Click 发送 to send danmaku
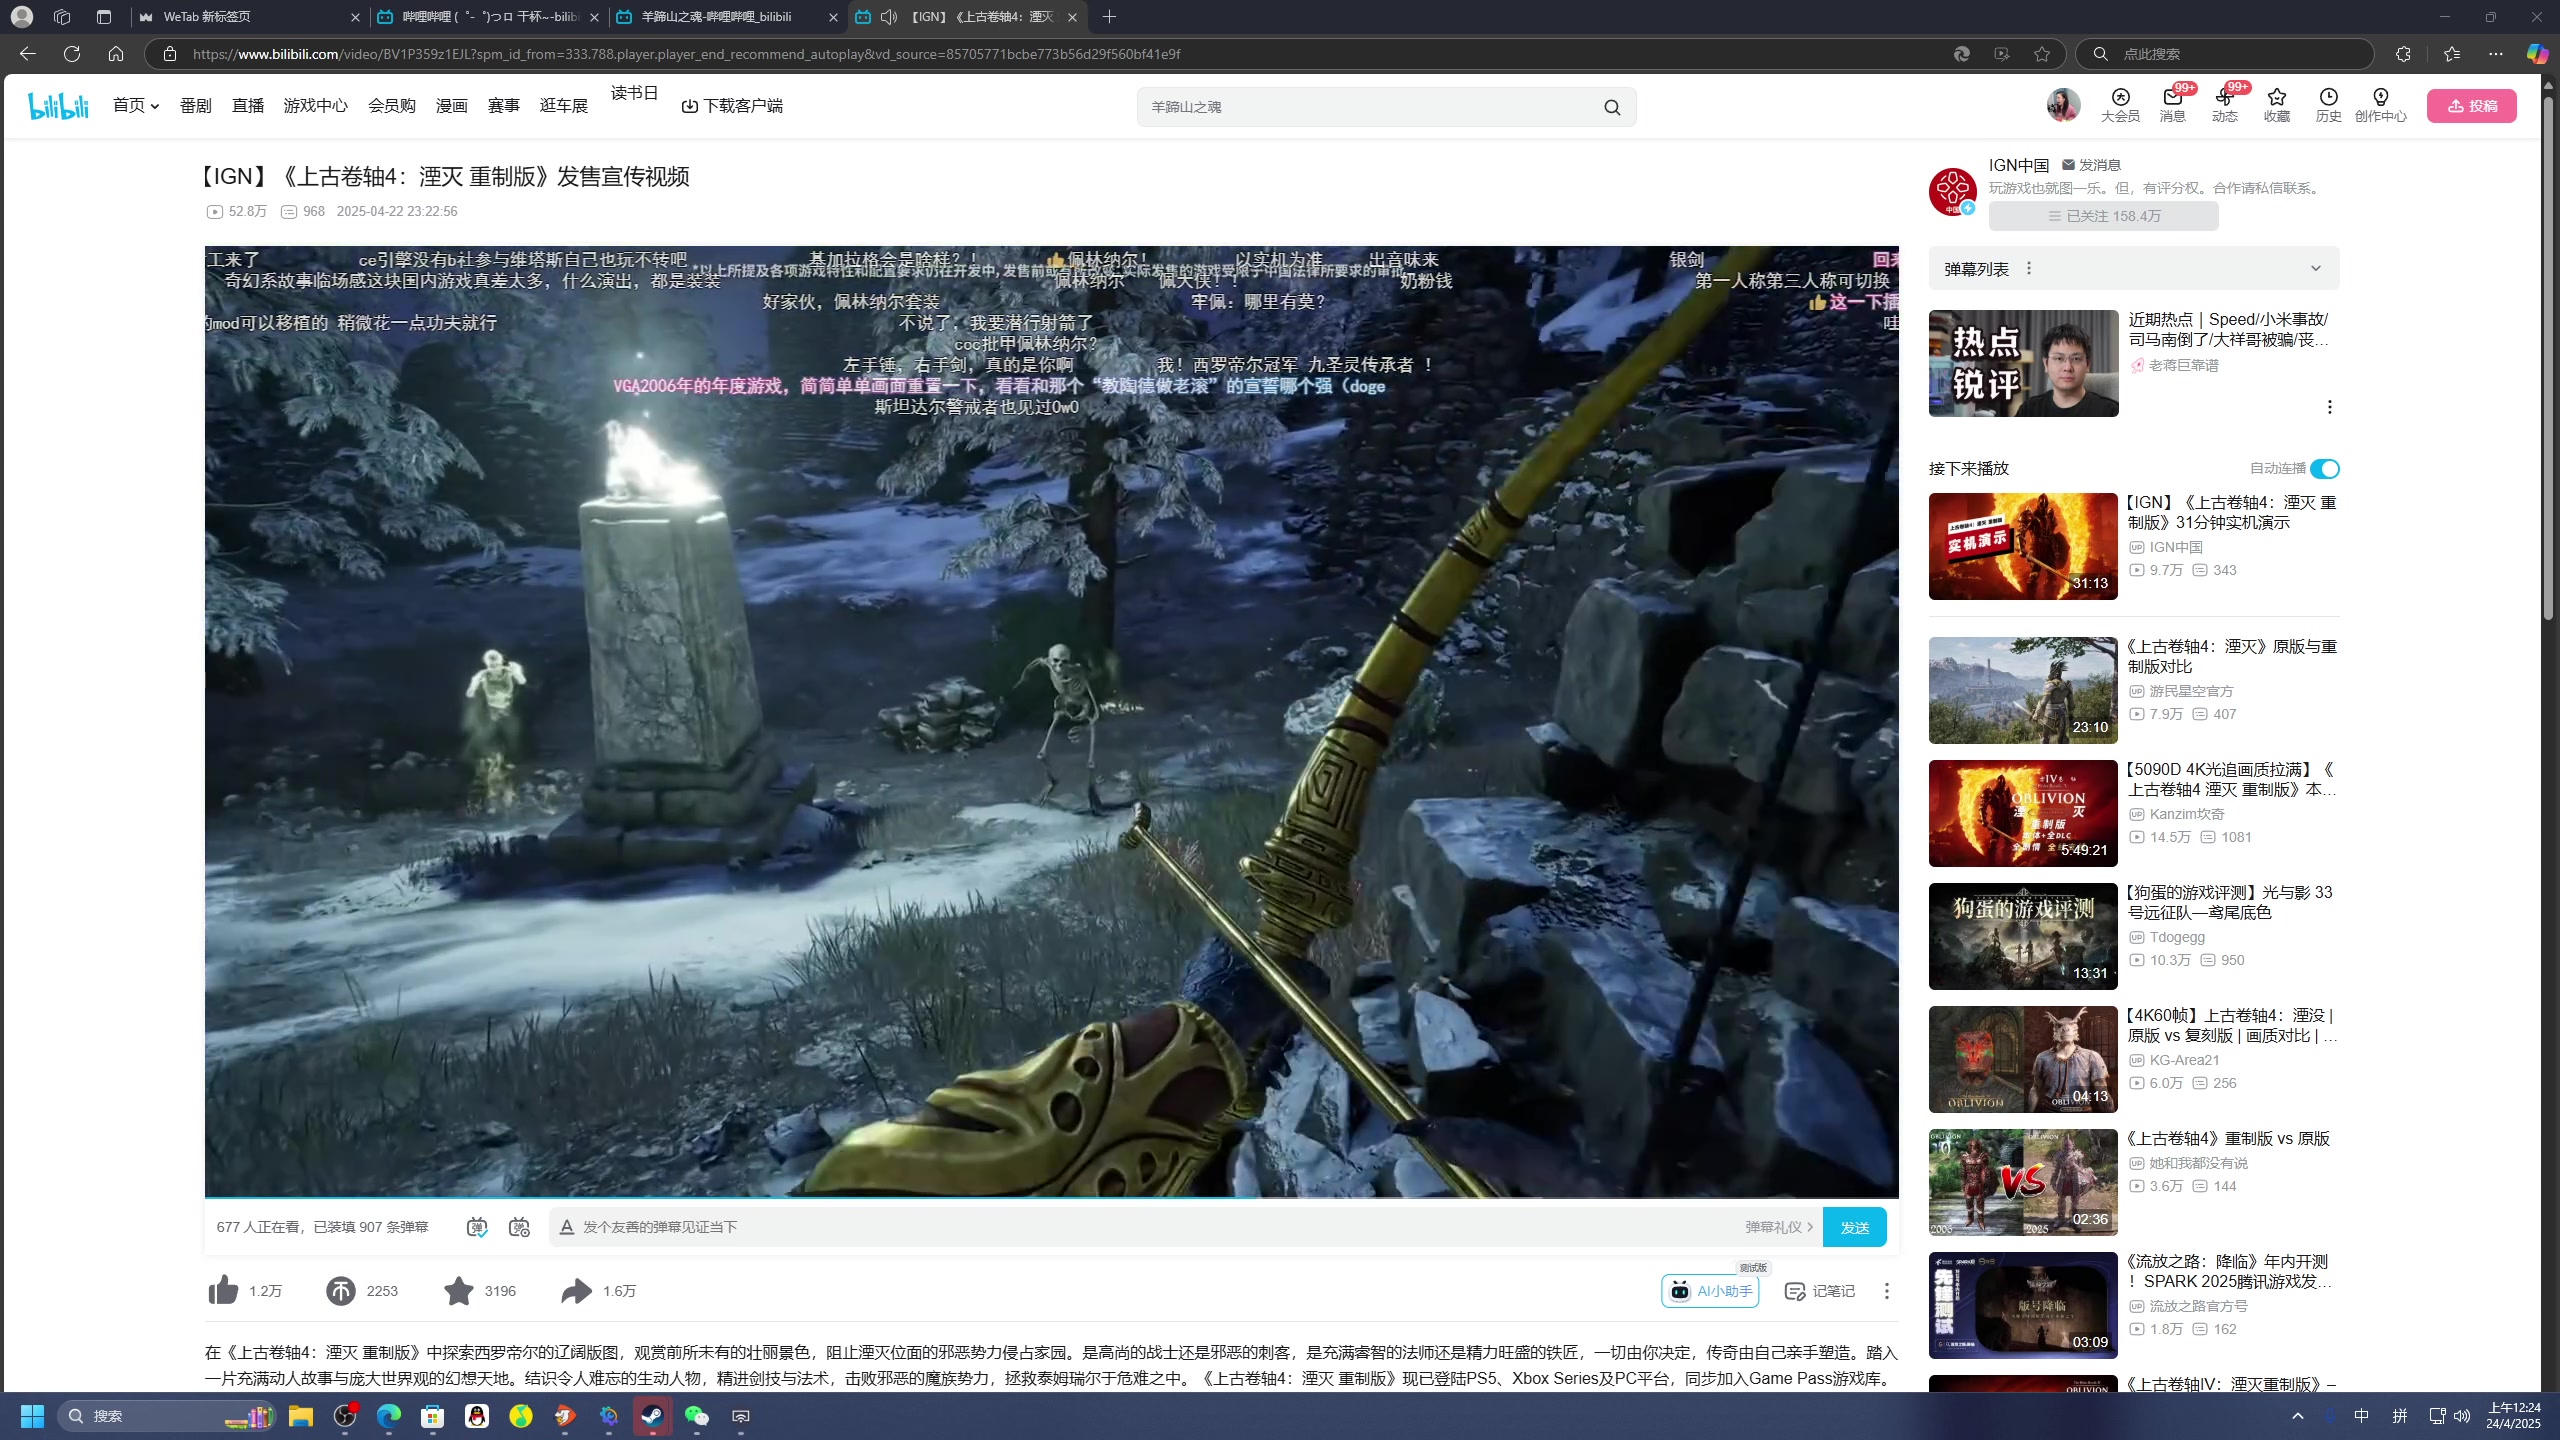Image resolution: width=2560 pixels, height=1440 pixels. (1855, 1227)
